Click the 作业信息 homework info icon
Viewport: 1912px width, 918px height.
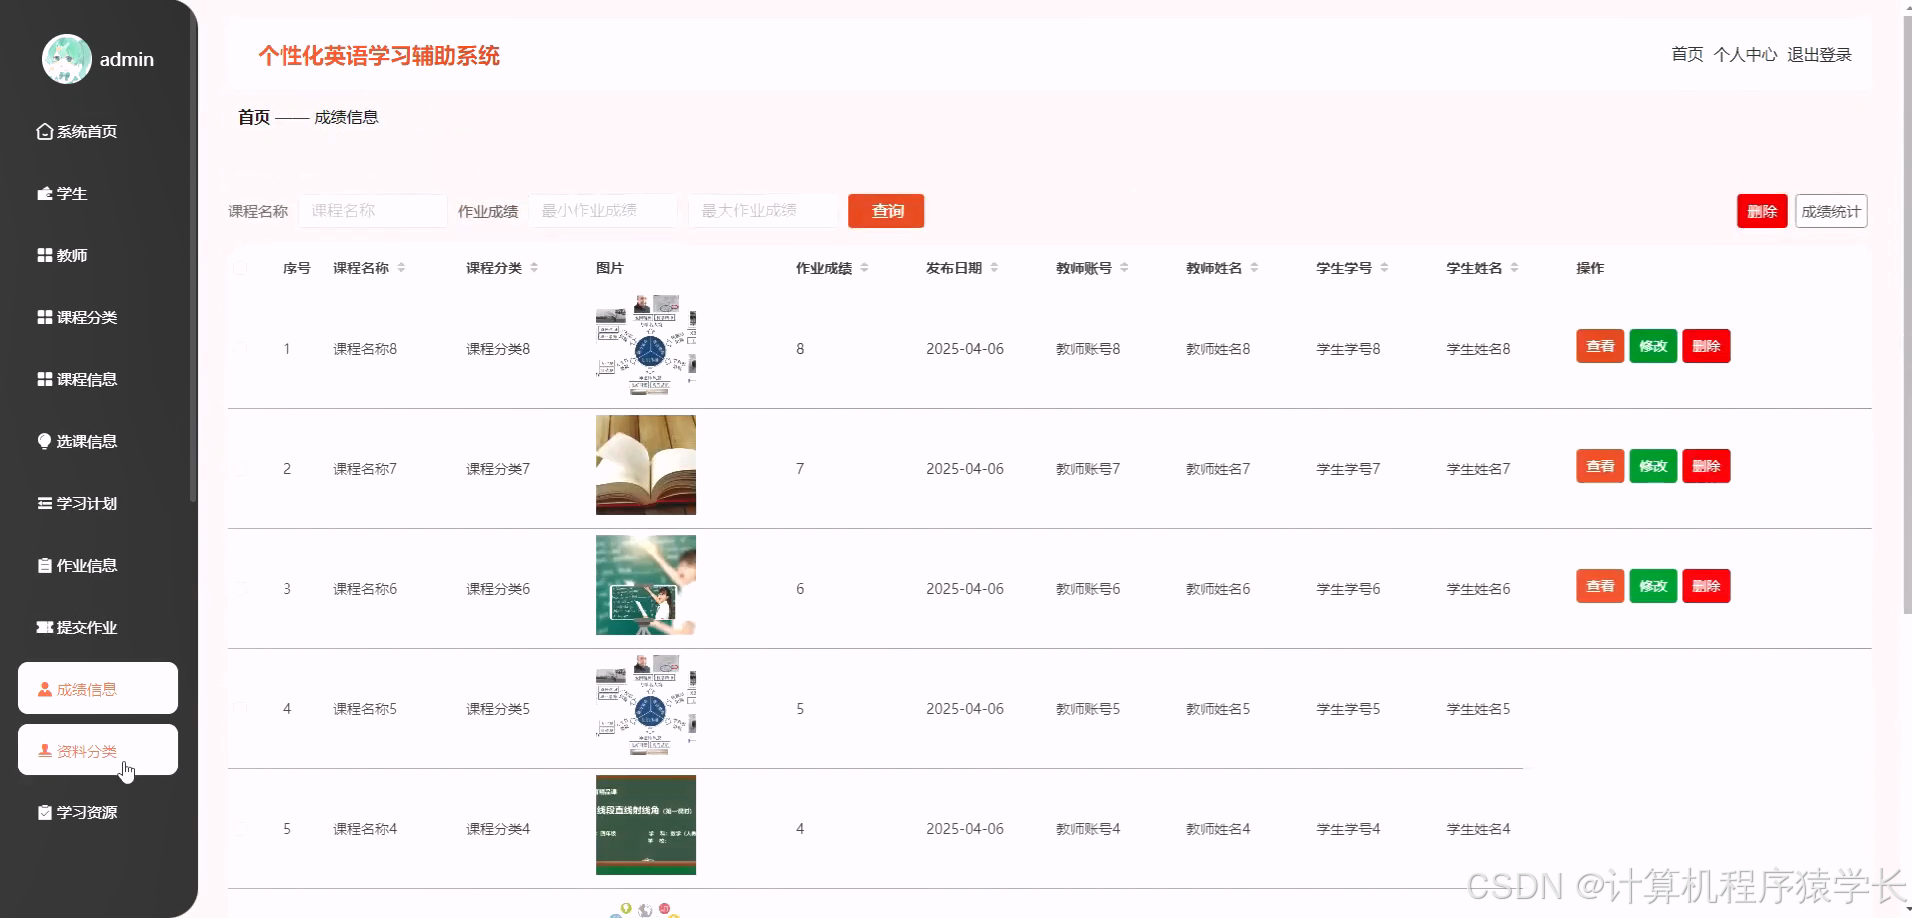[x=44, y=565]
